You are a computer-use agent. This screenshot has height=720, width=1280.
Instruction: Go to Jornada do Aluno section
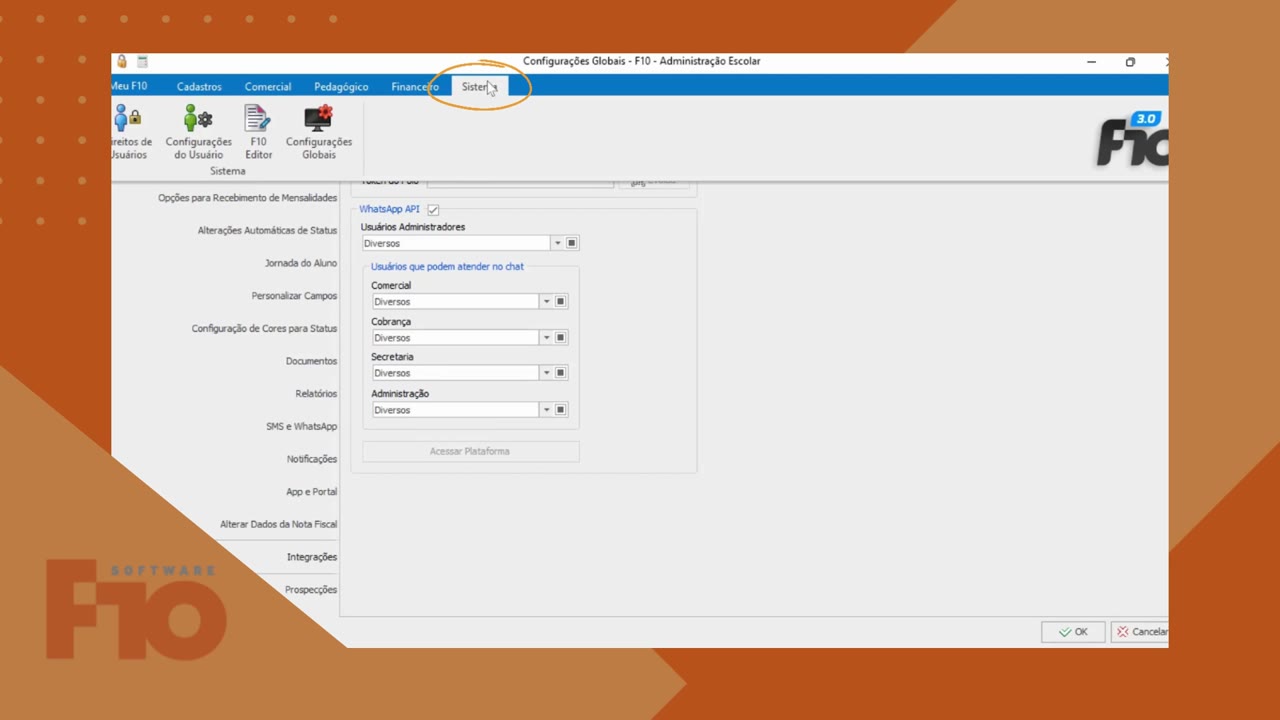click(x=301, y=263)
